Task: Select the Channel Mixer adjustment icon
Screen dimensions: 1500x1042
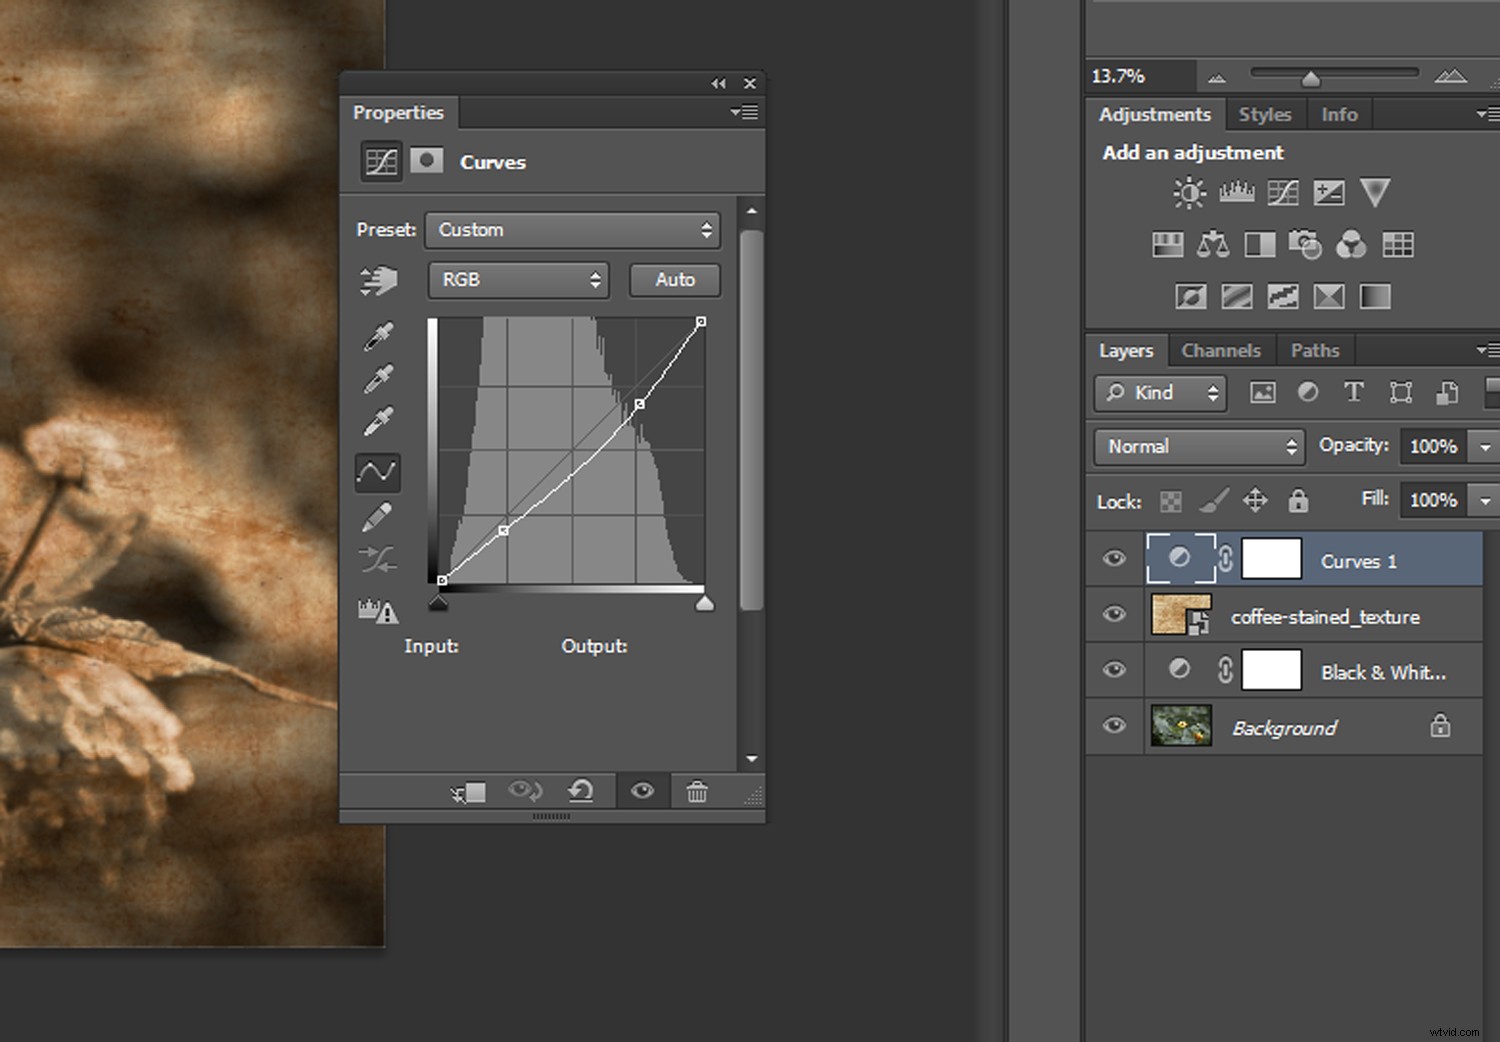Action: tap(1352, 245)
